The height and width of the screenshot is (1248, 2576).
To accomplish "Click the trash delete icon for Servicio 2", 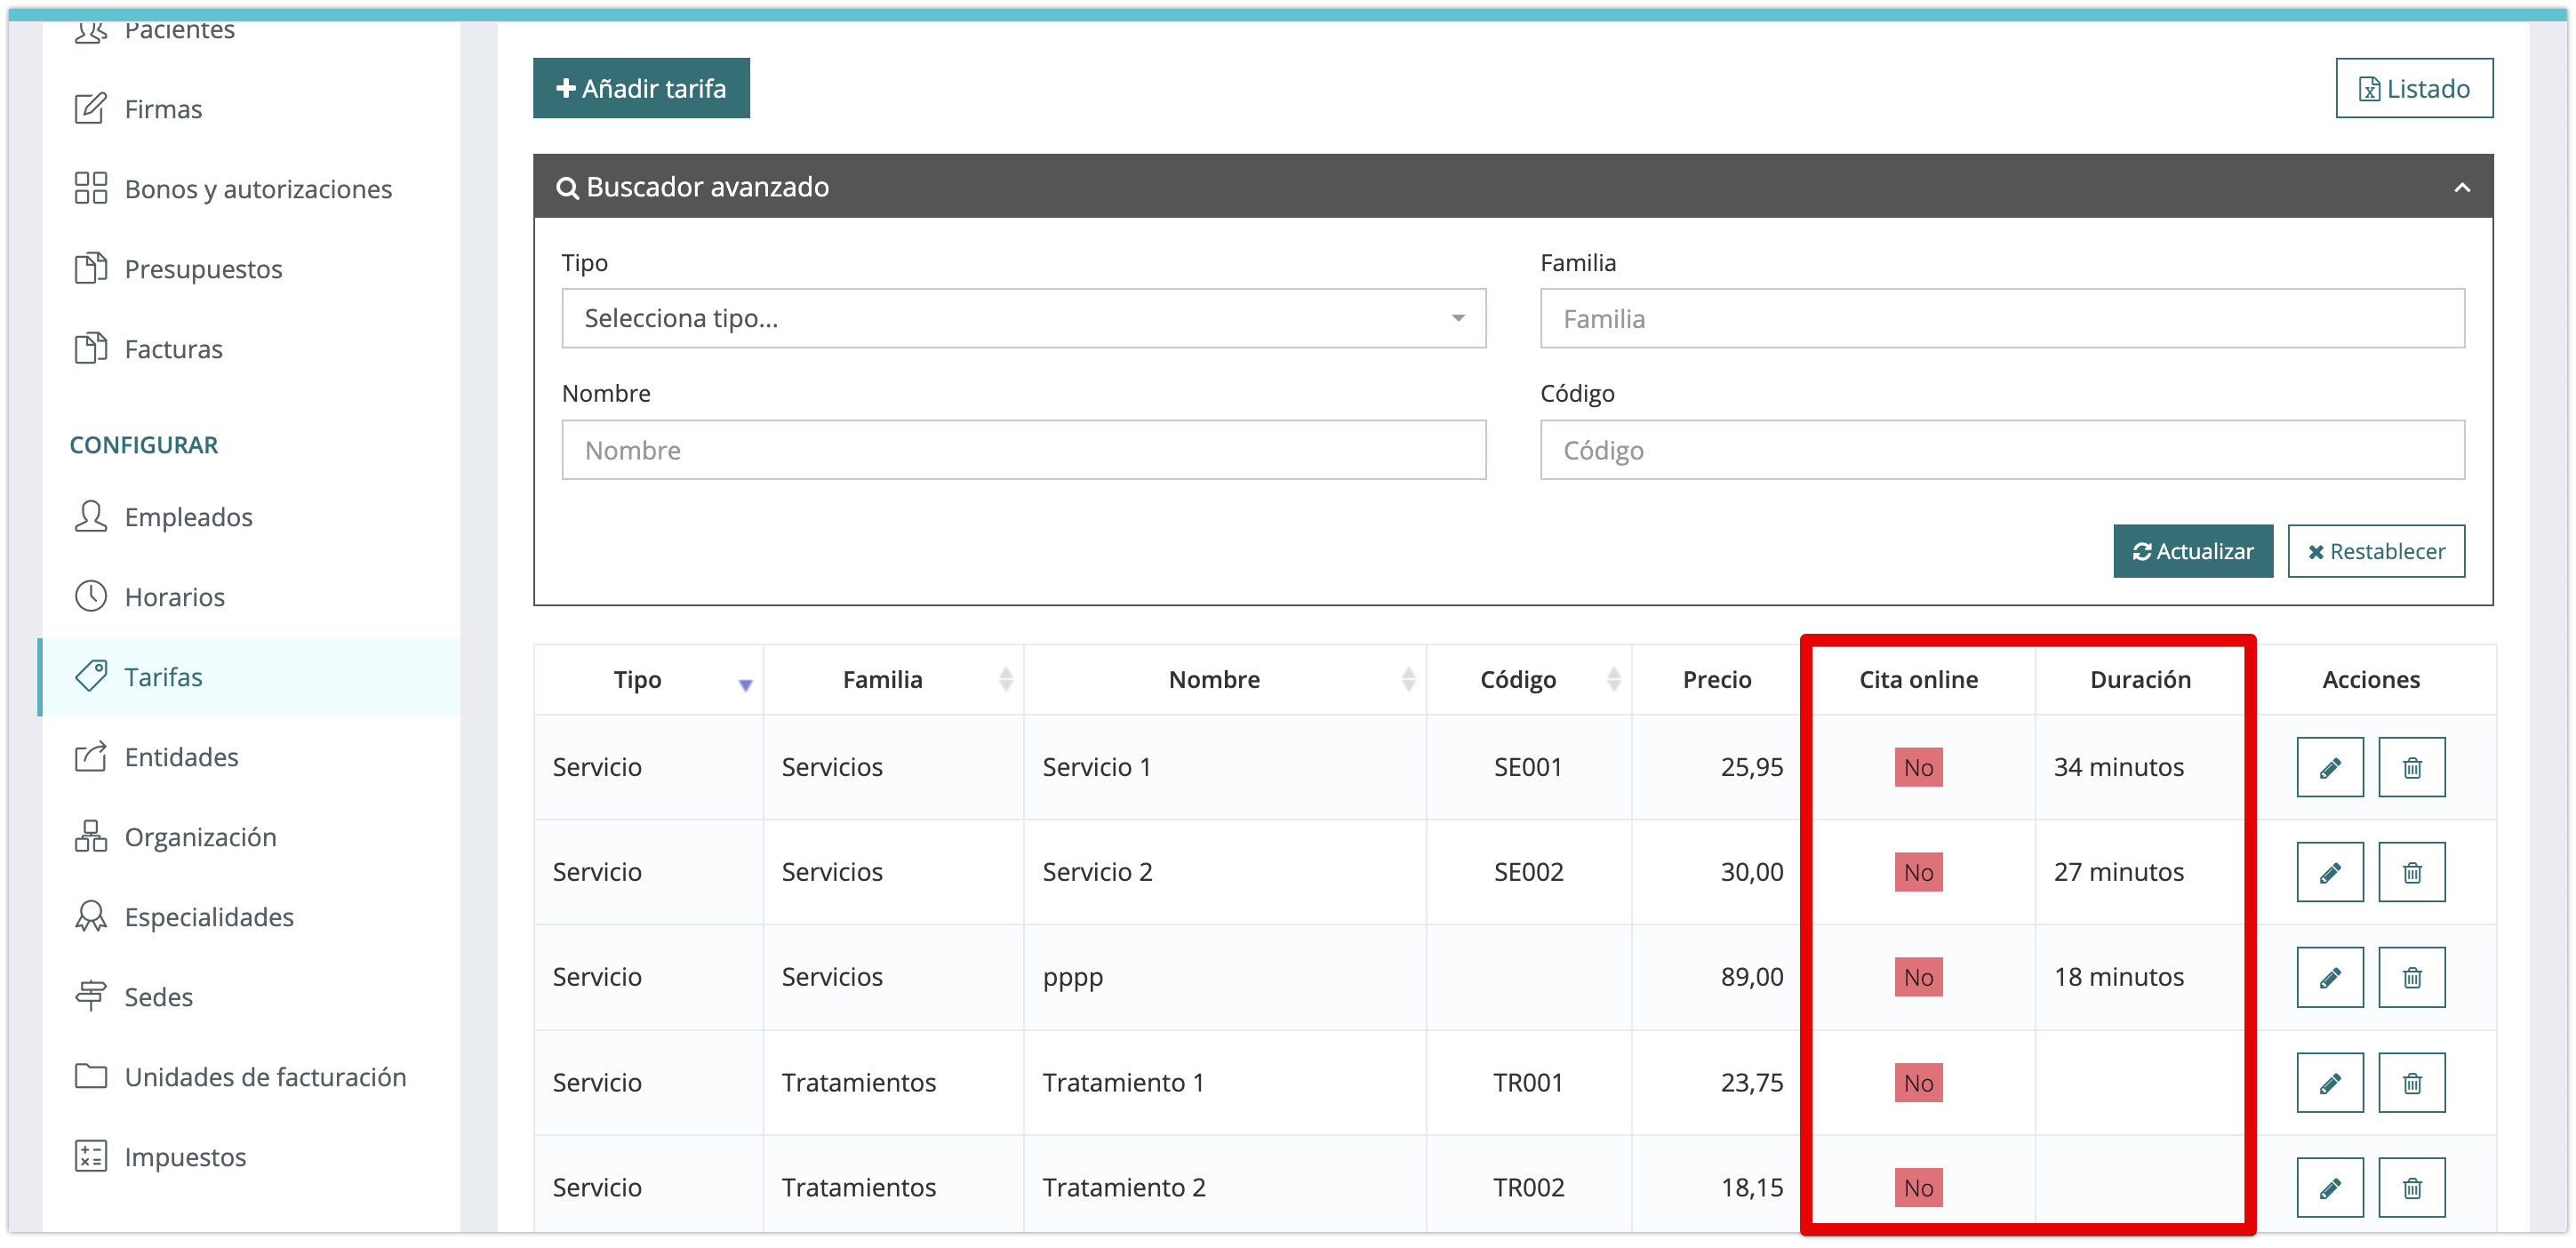I will pos(2411,872).
